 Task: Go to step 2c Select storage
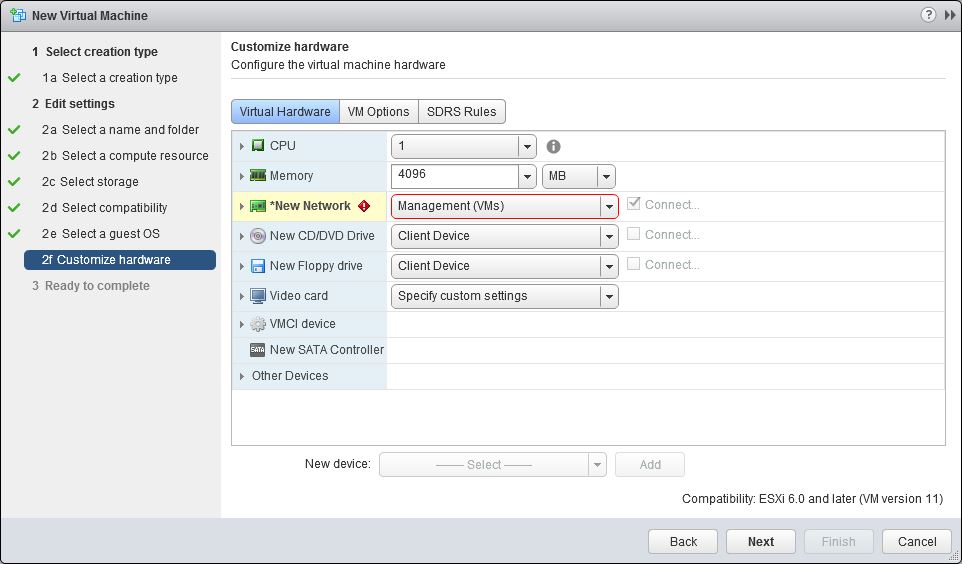pyautogui.click(x=90, y=182)
